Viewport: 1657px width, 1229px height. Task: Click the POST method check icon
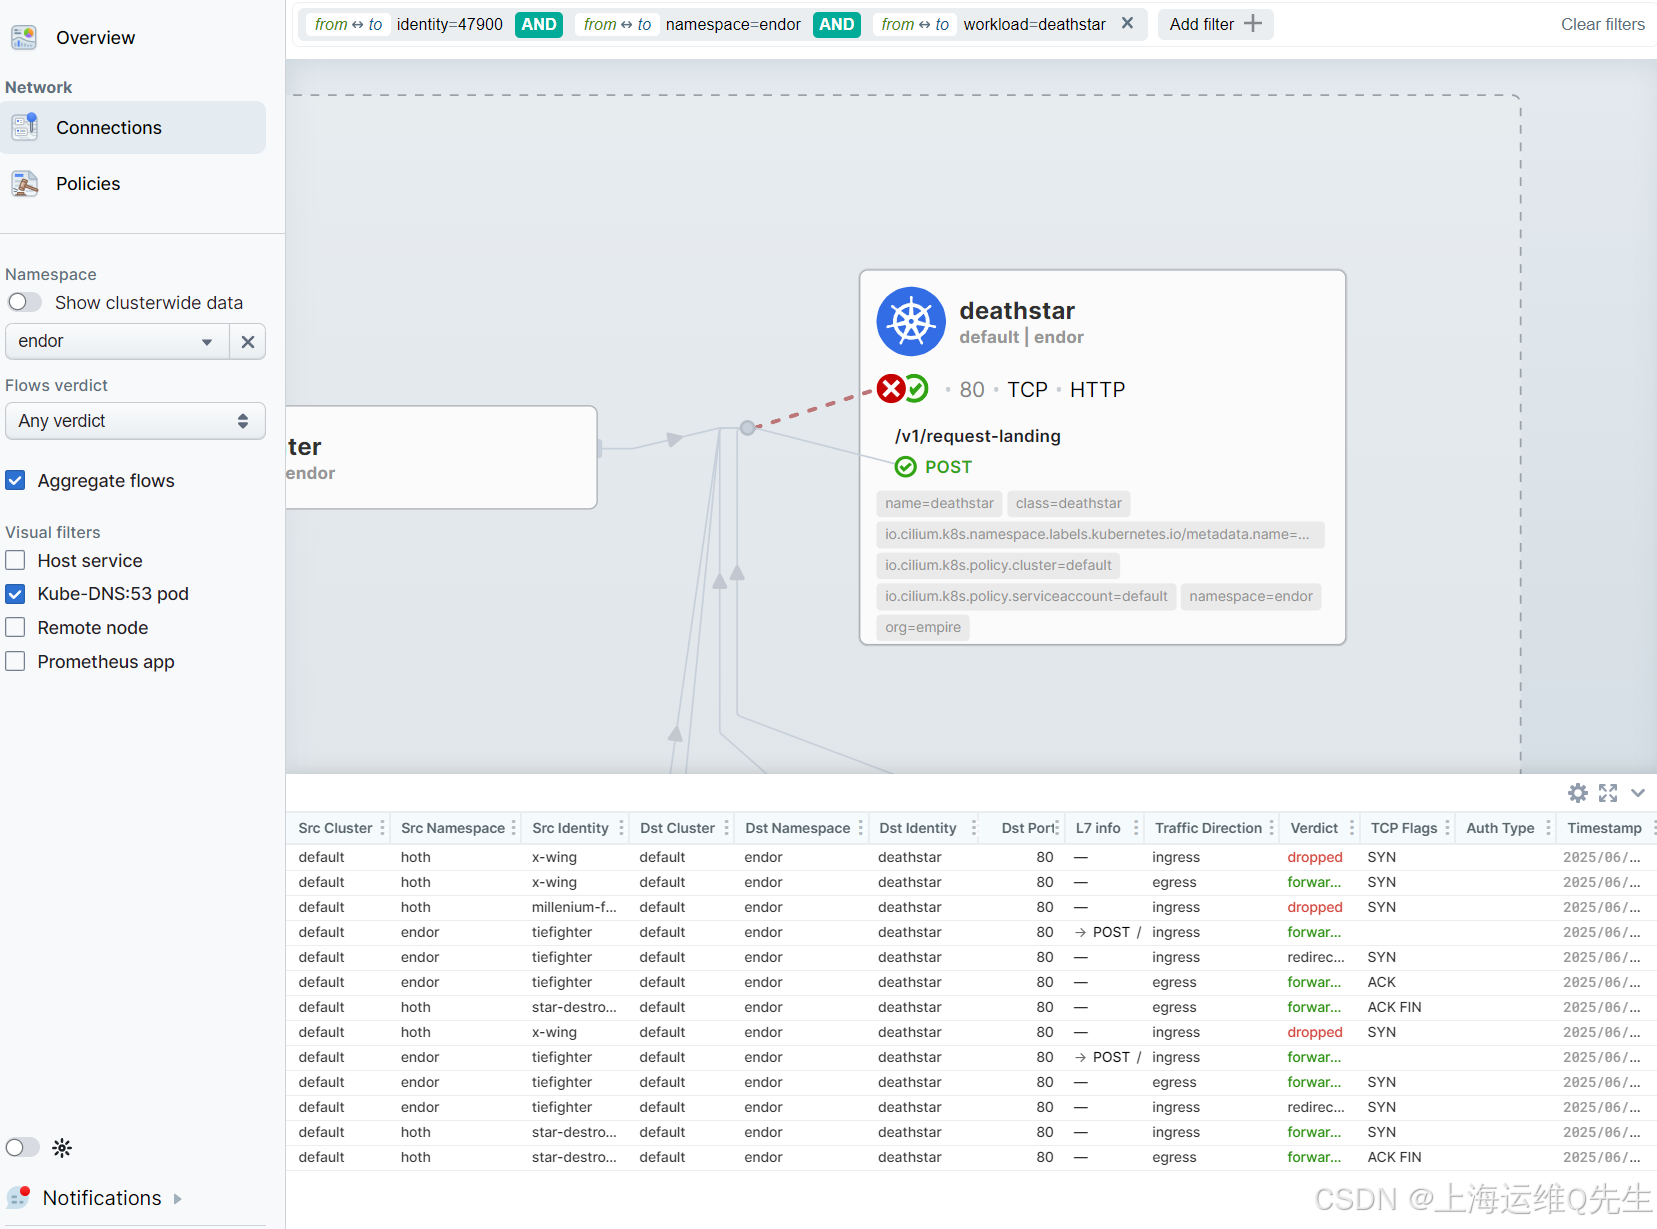pos(906,467)
